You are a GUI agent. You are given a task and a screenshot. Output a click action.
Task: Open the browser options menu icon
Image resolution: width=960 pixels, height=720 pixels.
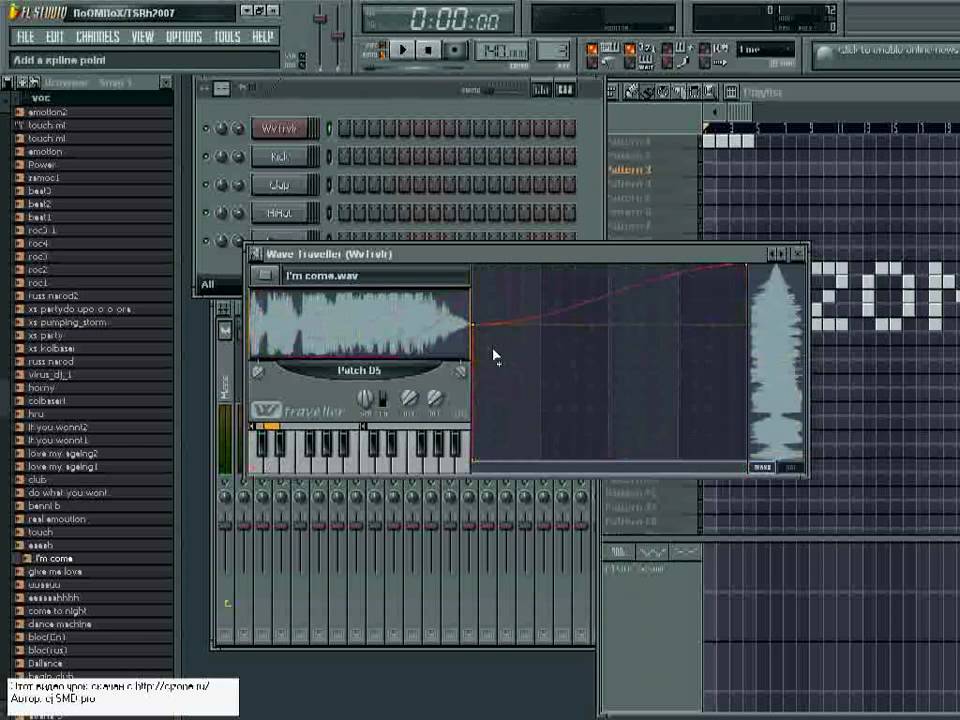(7, 82)
